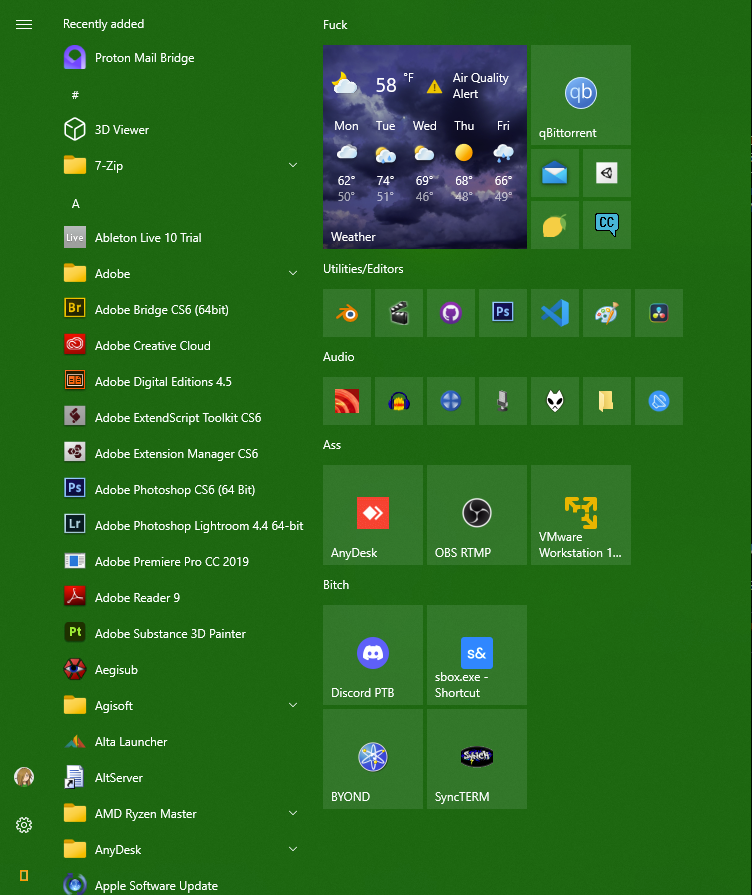Launch the AnyDesk tile

point(373,515)
